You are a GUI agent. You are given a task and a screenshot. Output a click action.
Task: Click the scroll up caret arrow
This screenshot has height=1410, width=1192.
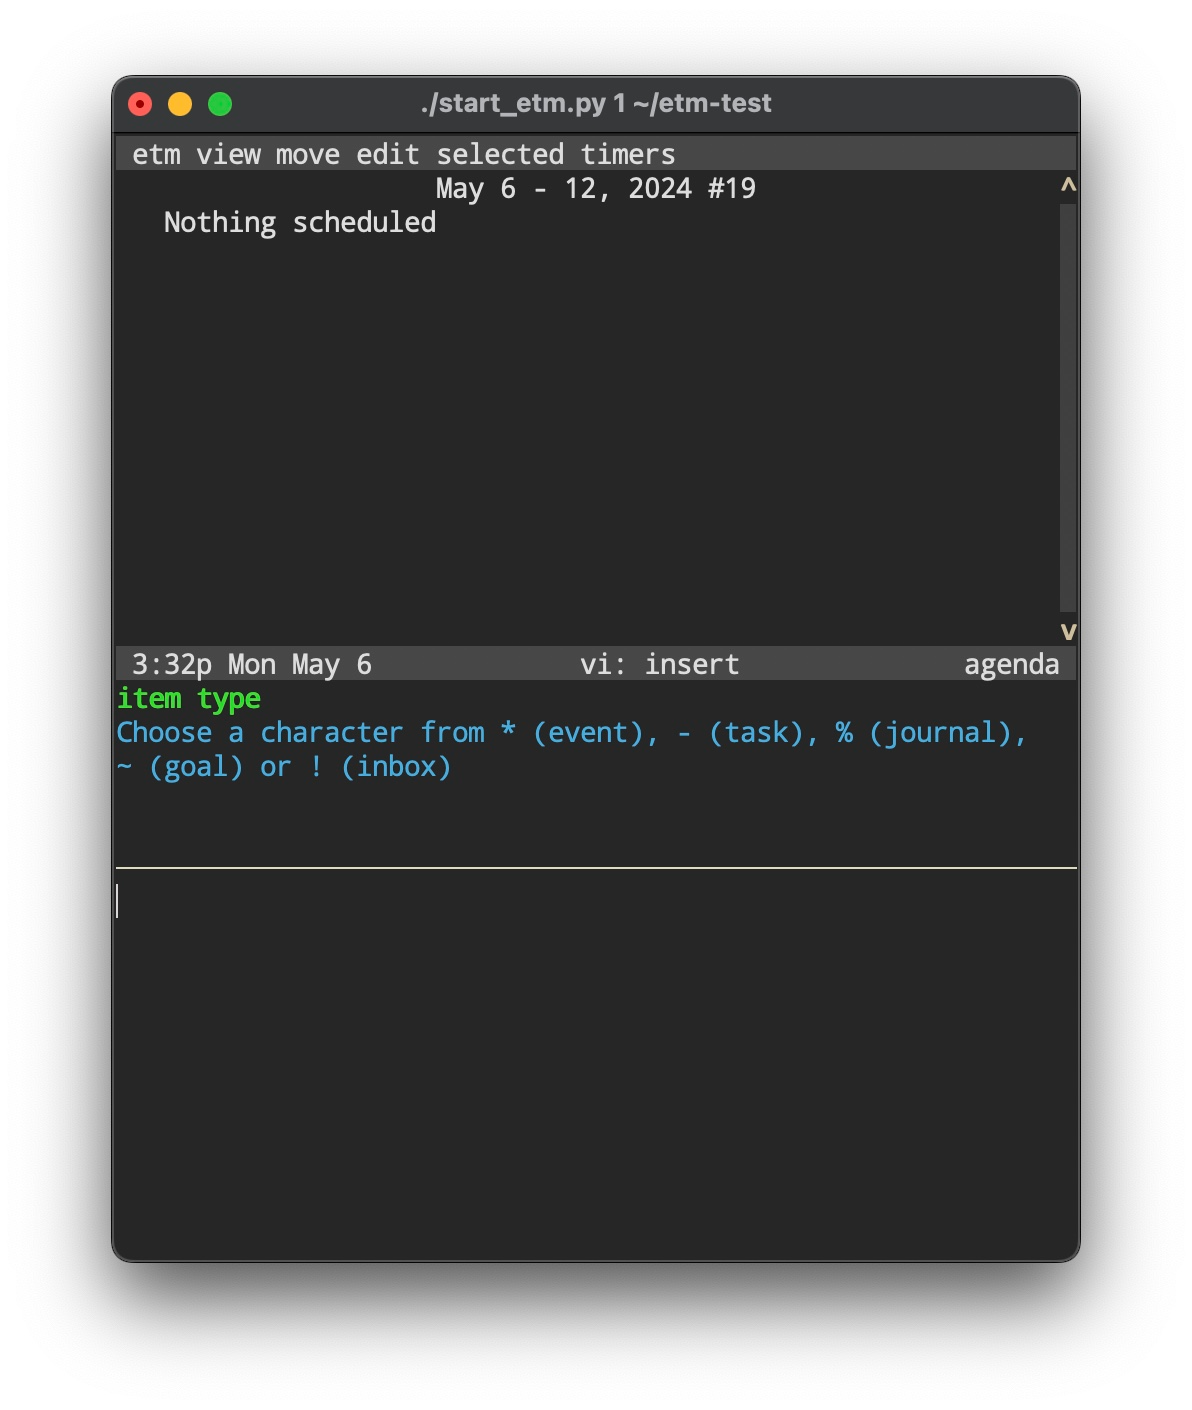(1068, 187)
